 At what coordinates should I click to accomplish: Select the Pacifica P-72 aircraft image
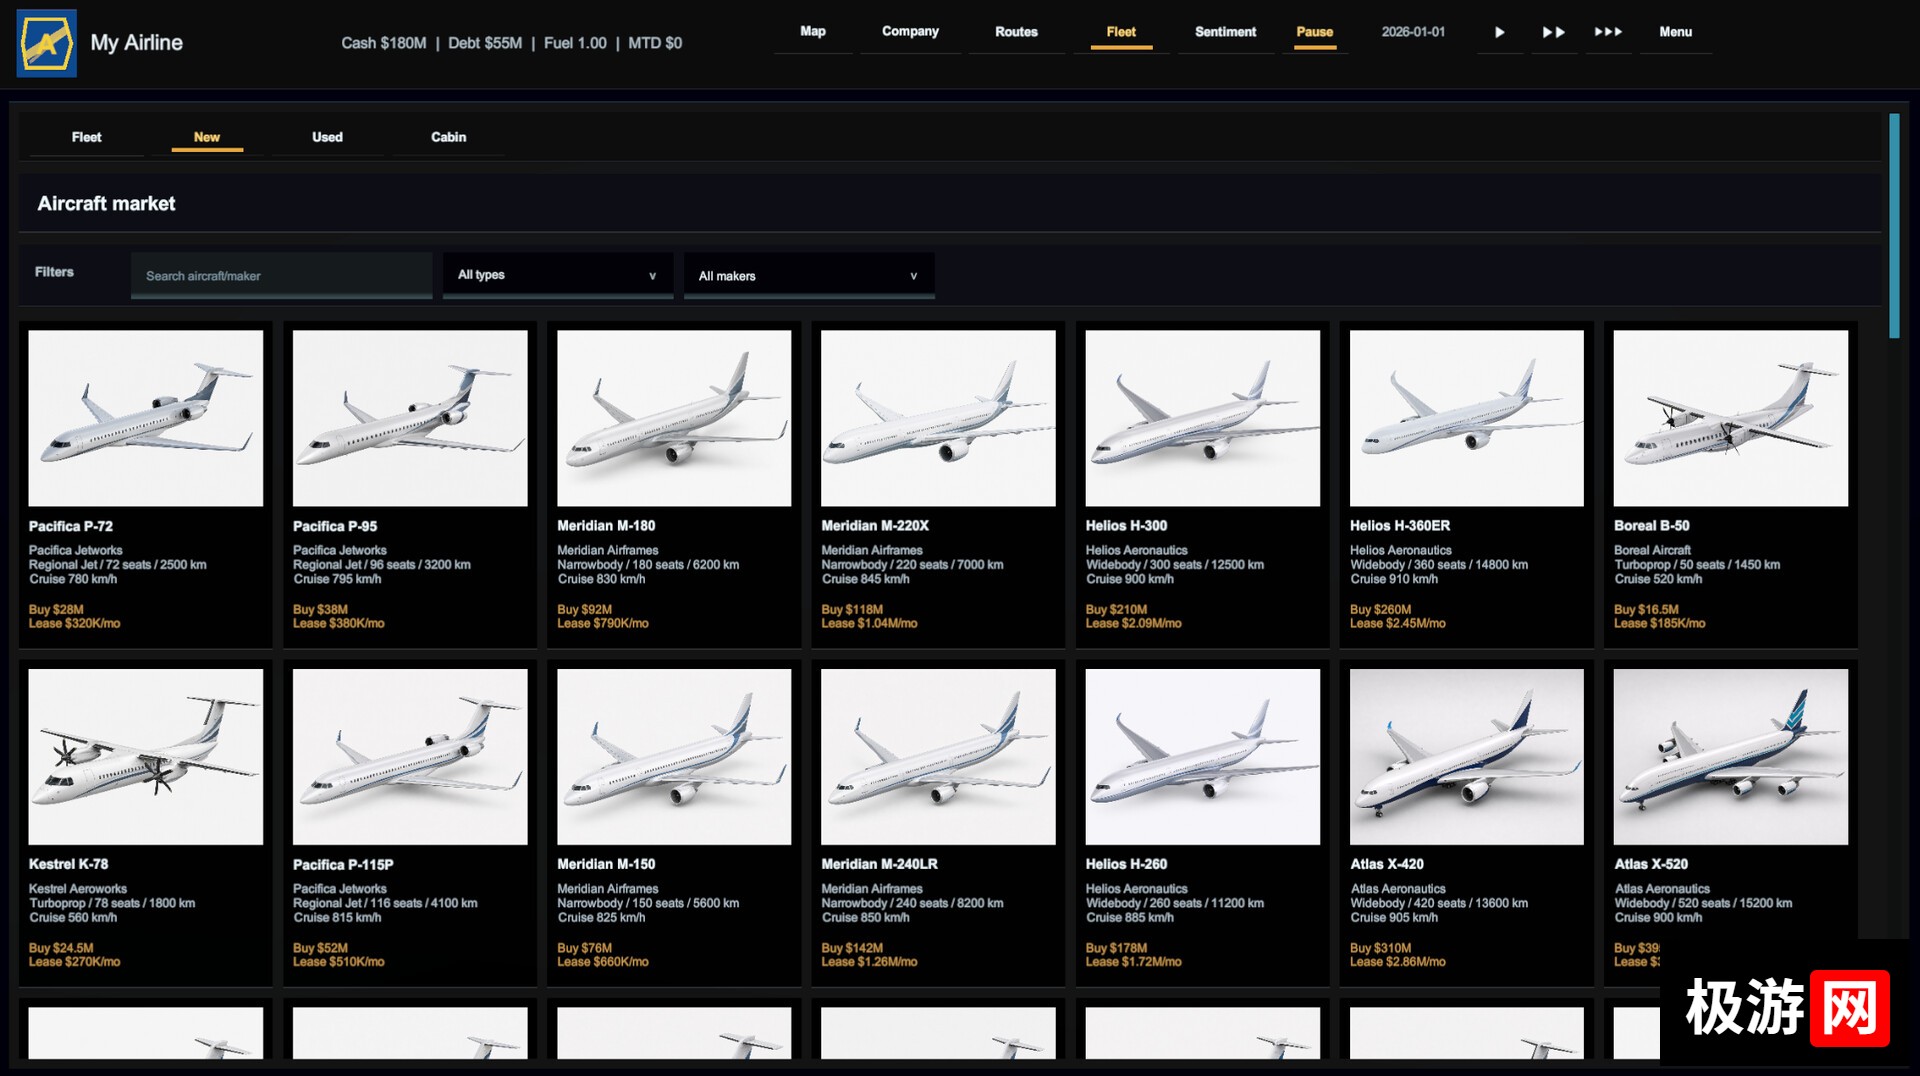pyautogui.click(x=146, y=418)
